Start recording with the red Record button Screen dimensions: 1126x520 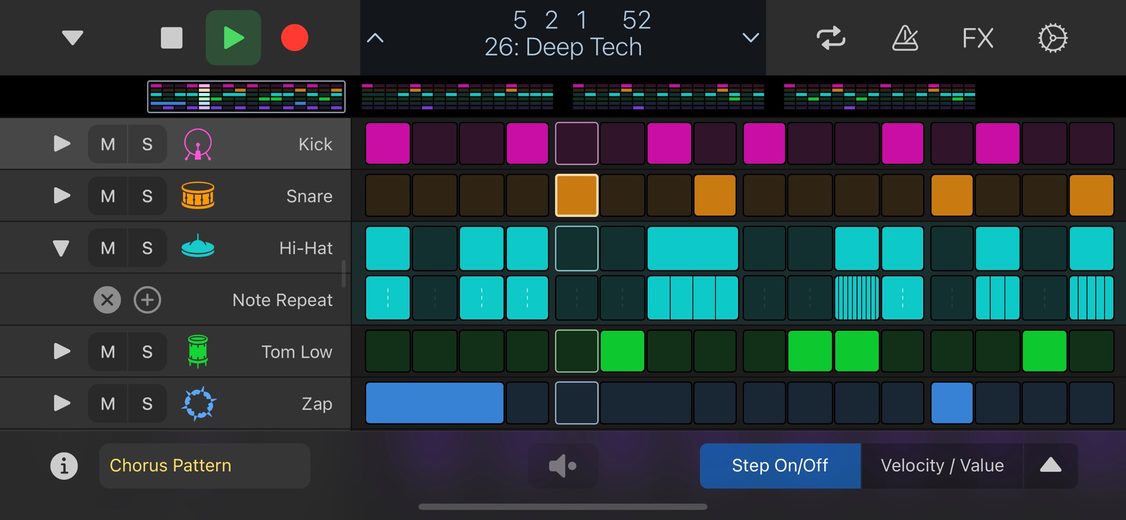coord(294,37)
